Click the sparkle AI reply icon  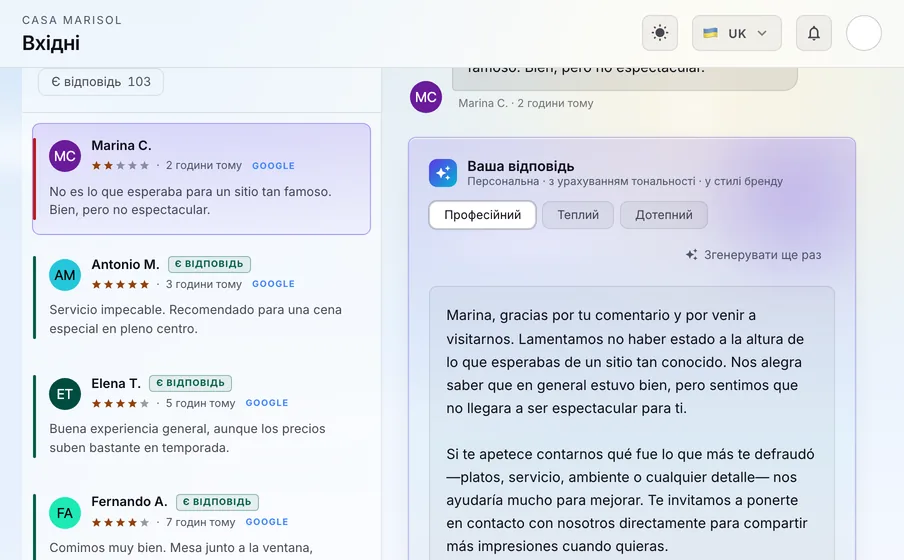pos(443,173)
